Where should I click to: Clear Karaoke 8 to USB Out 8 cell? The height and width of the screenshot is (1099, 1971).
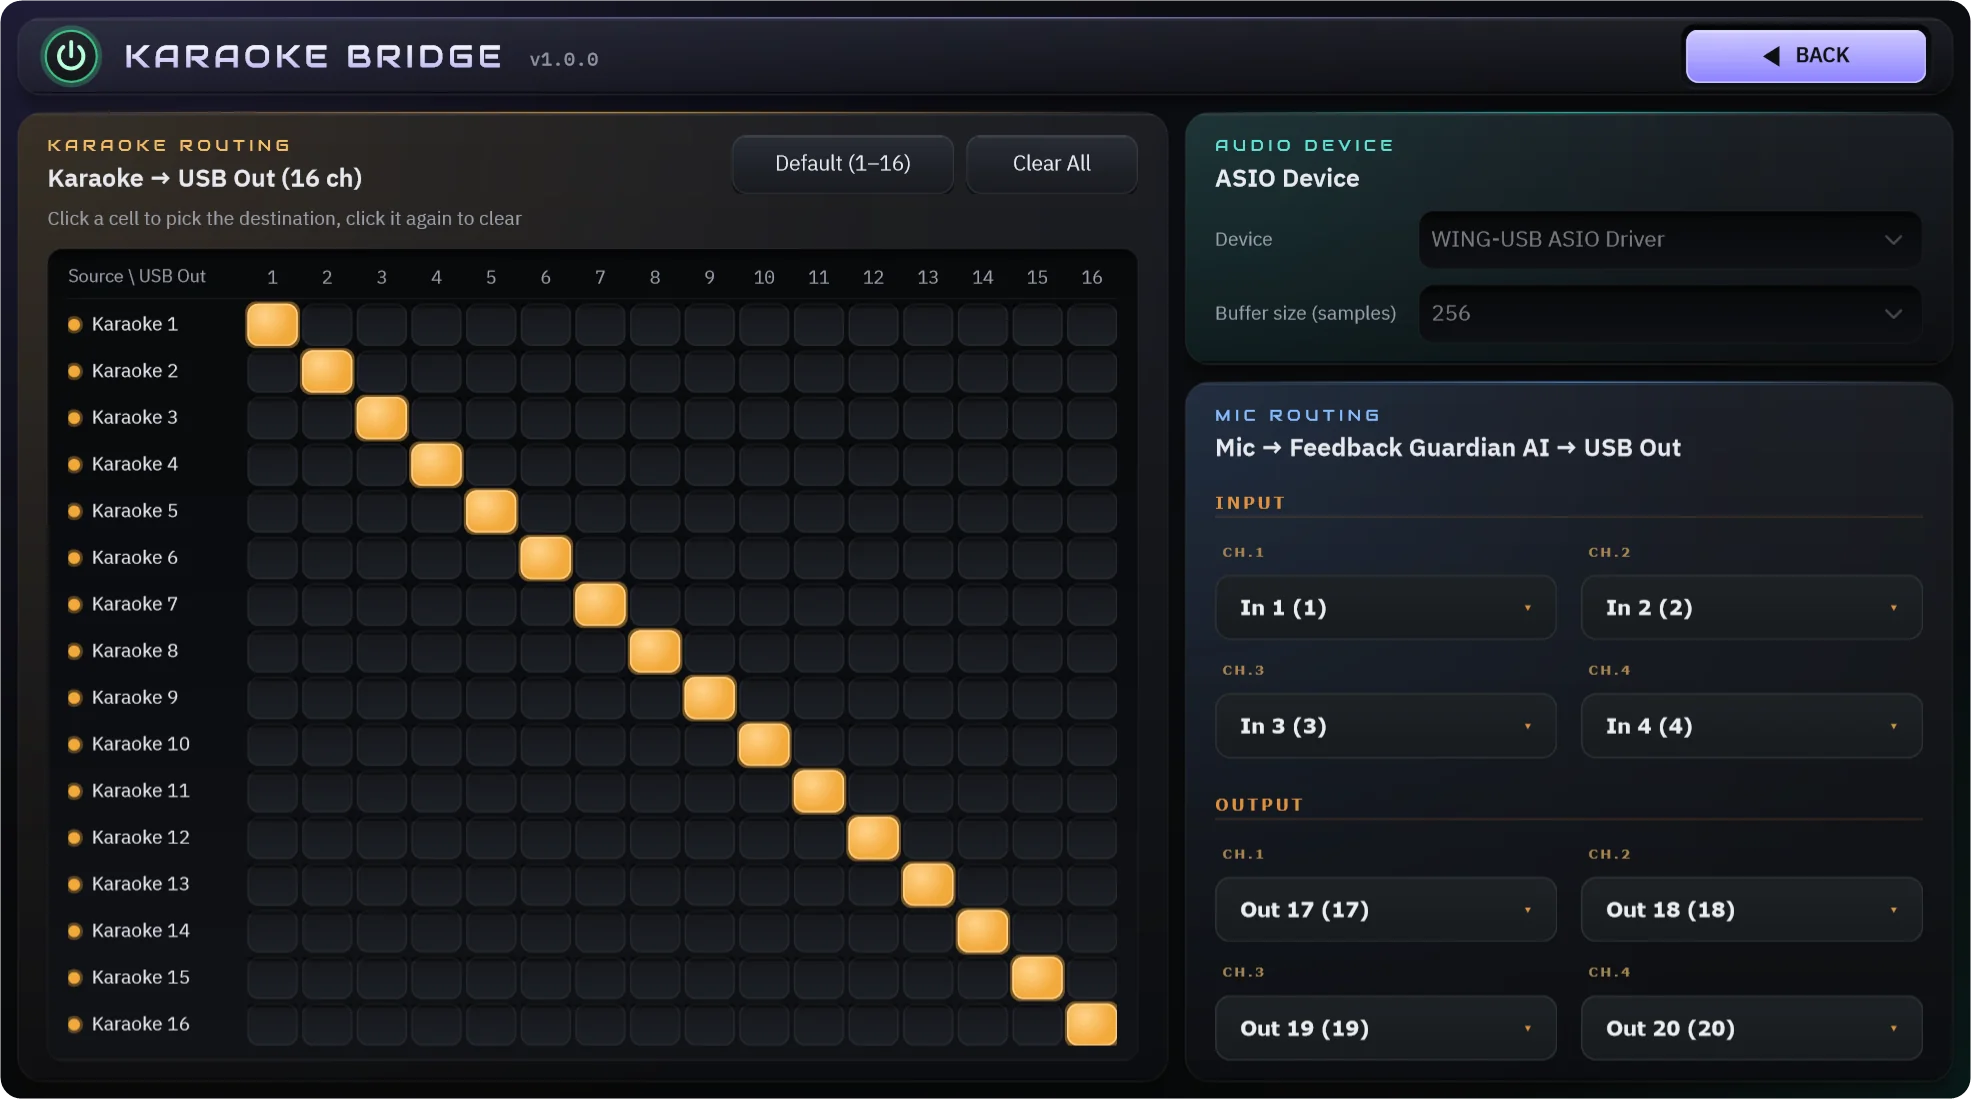655,651
